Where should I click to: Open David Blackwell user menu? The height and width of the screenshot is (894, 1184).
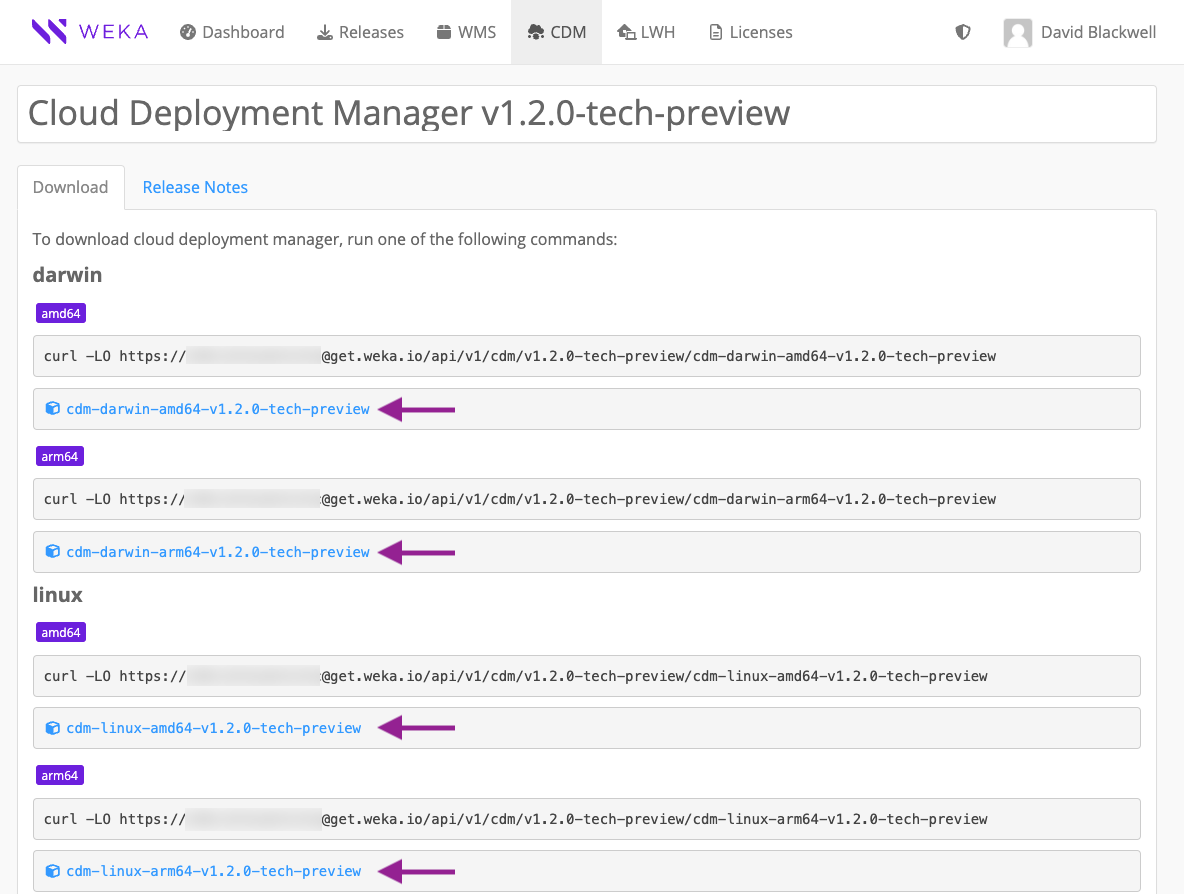point(1097,32)
